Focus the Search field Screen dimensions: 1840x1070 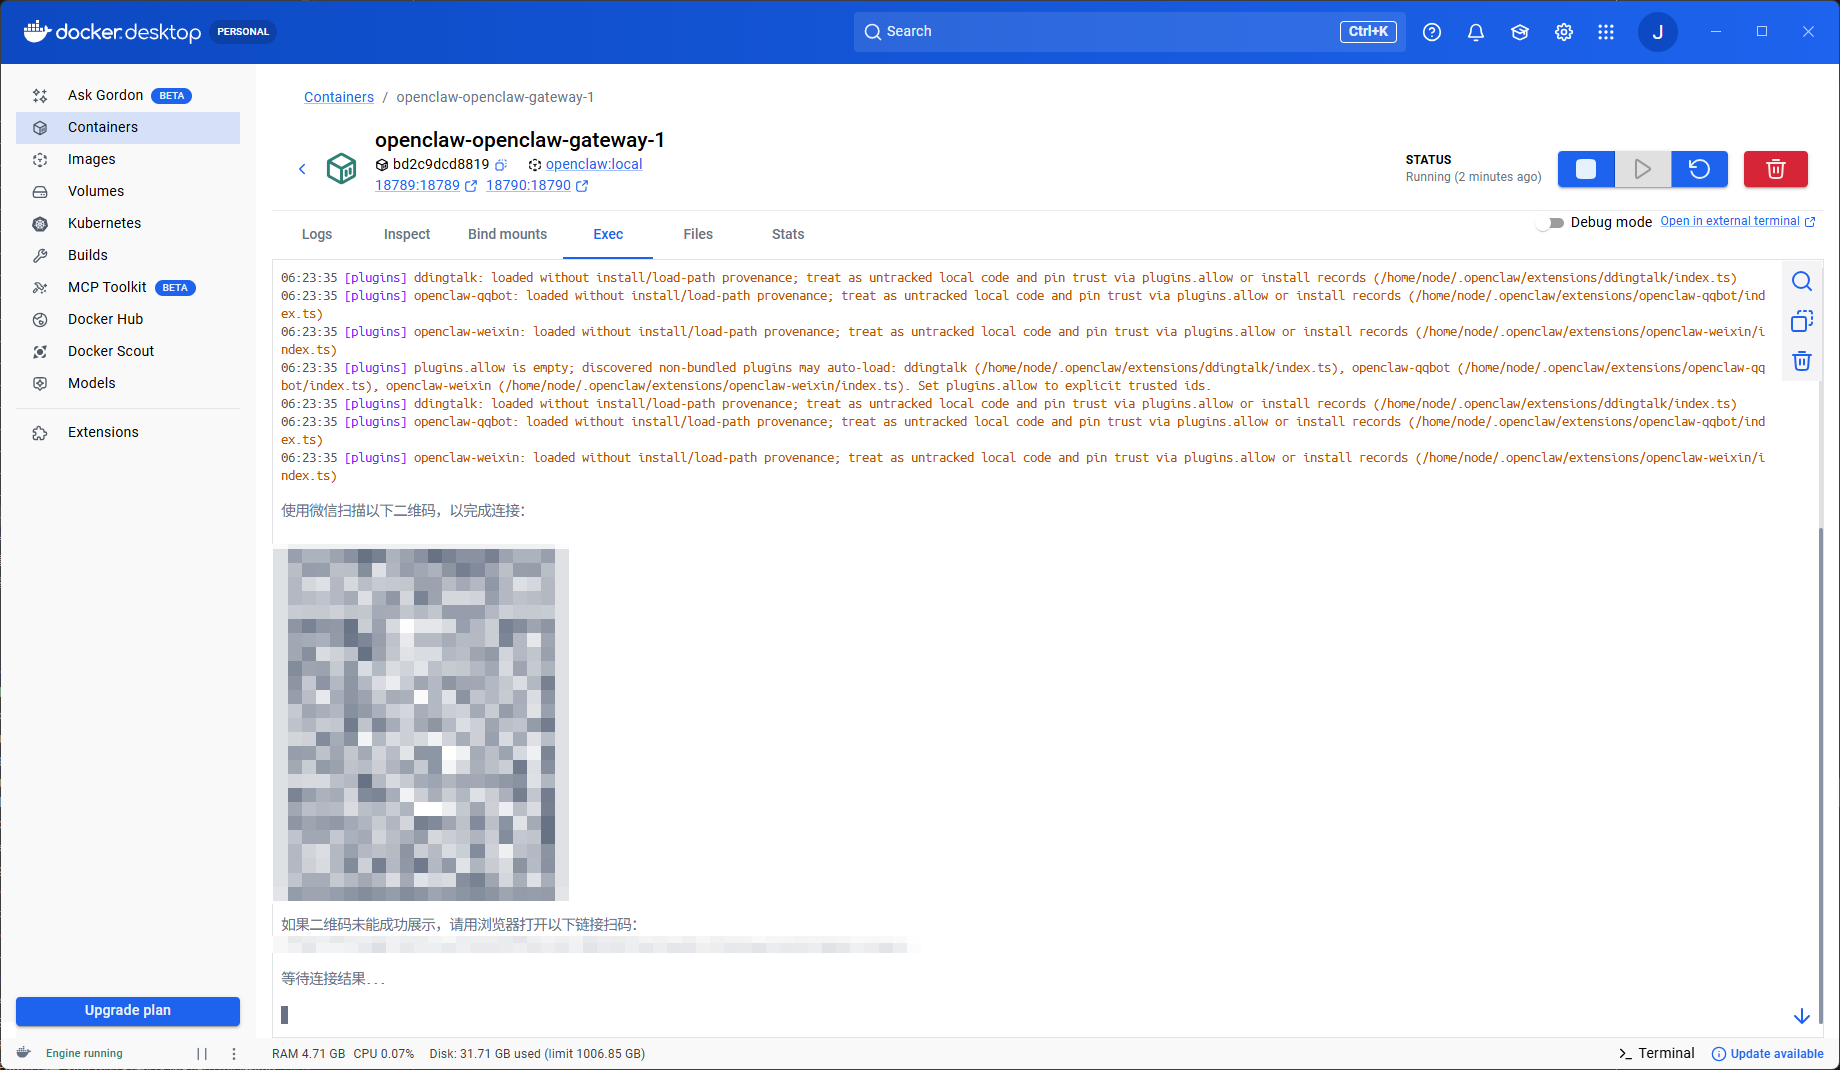click(x=1130, y=31)
